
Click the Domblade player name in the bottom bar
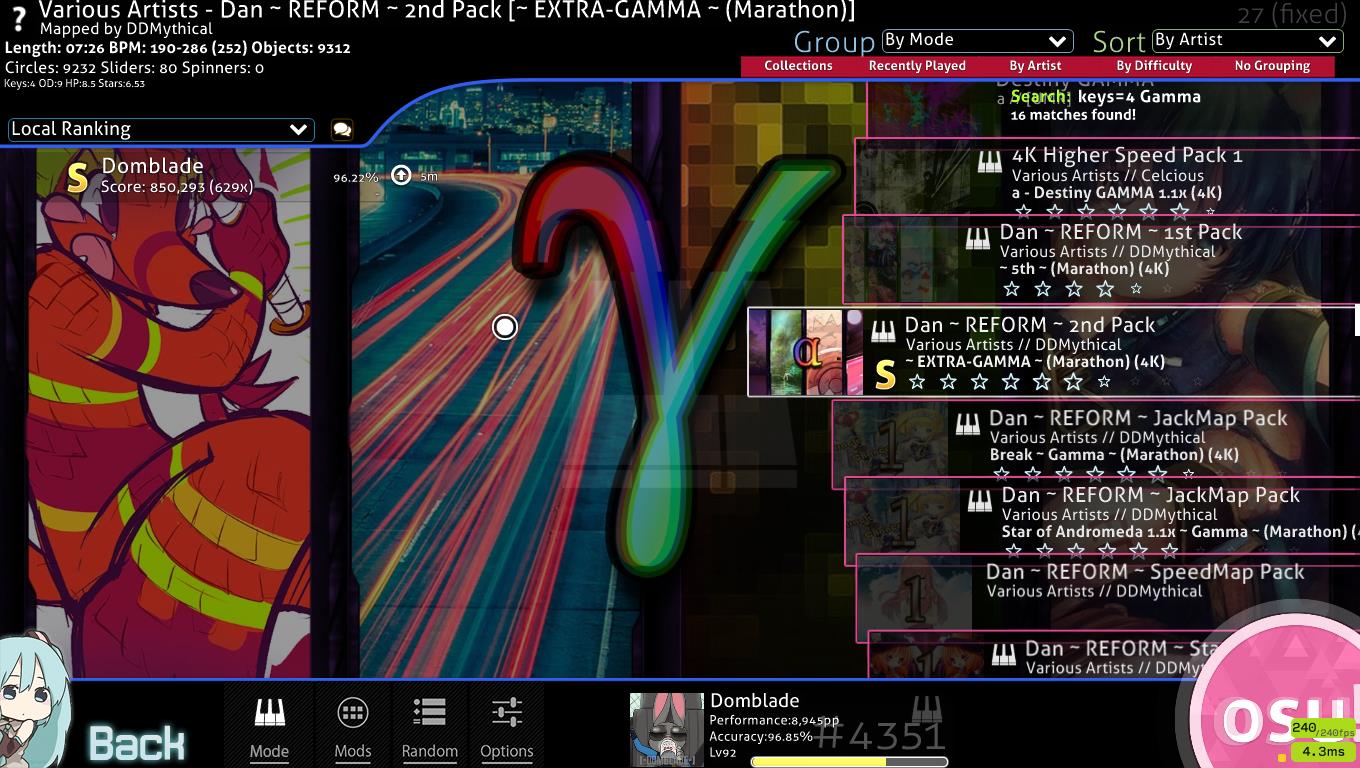(x=754, y=701)
